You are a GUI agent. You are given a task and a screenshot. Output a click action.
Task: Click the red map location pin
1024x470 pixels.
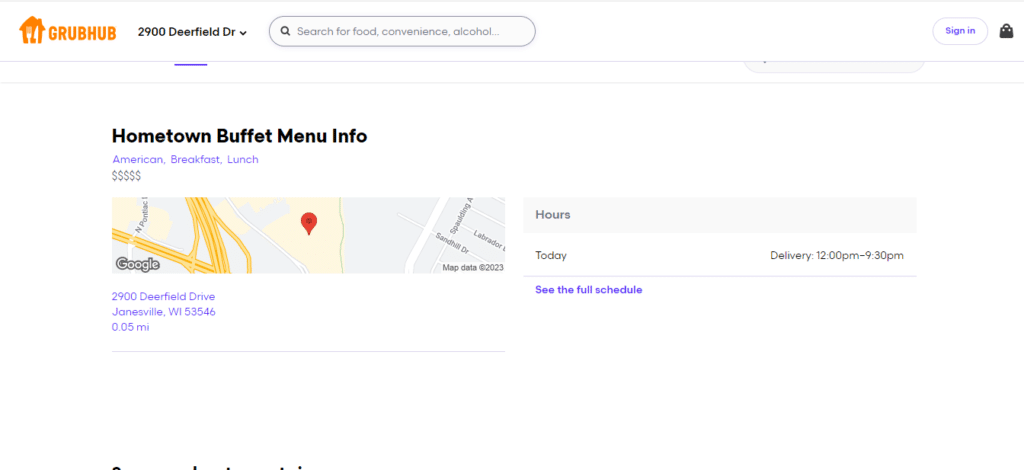click(309, 223)
